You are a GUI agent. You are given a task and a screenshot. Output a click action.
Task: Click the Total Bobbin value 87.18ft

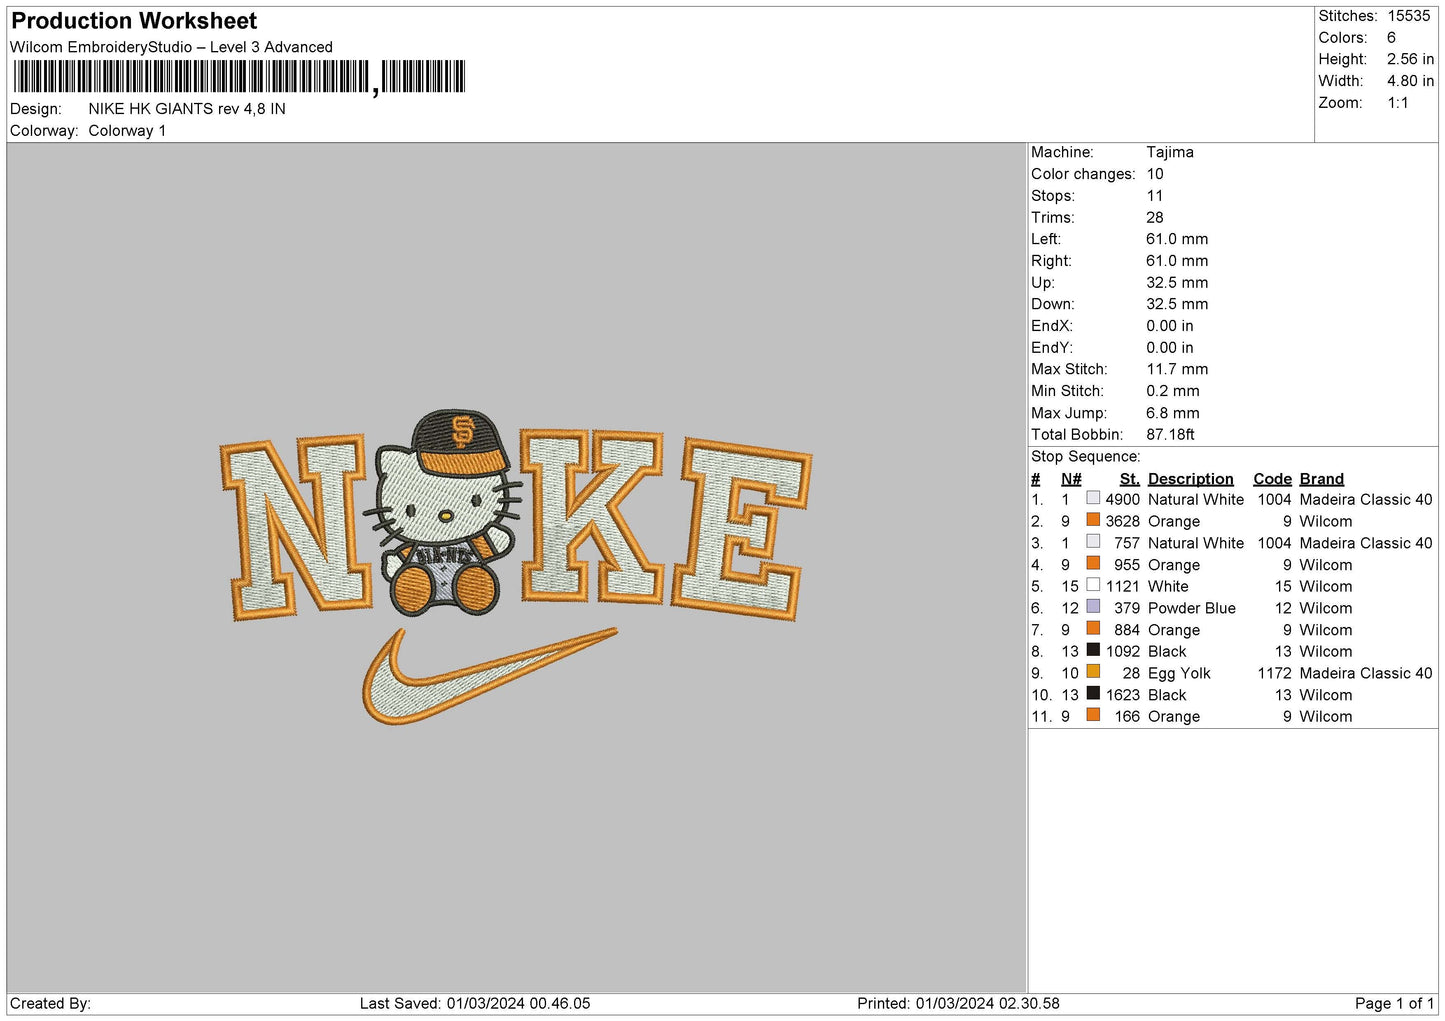click(x=1170, y=434)
